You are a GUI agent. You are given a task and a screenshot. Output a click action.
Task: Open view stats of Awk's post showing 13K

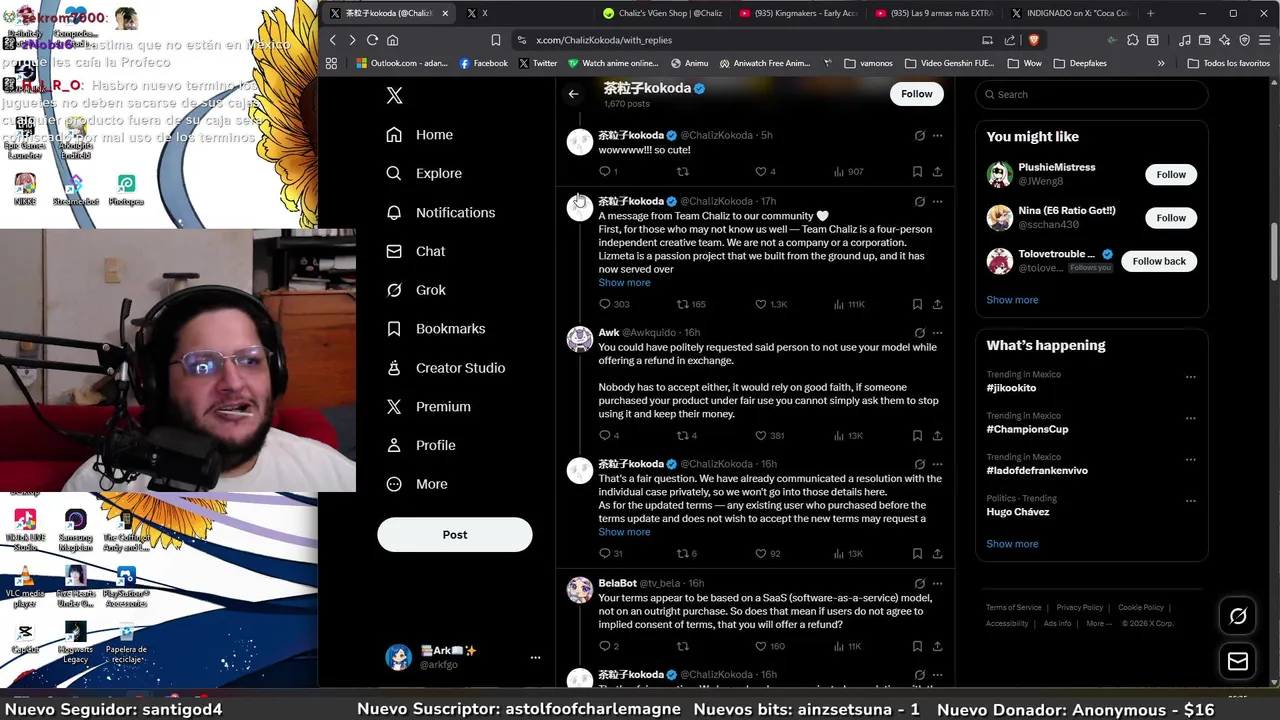(x=848, y=436)
